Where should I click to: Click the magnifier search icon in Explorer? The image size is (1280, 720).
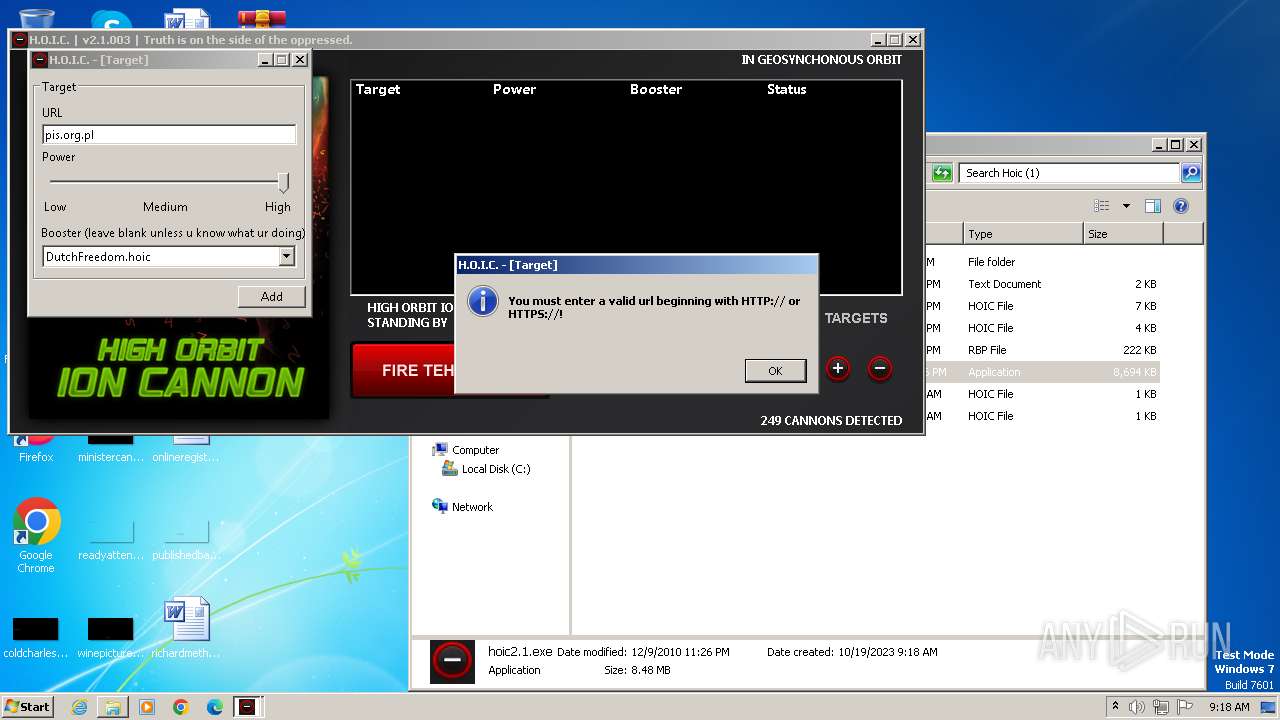pyautogui.click(x=1191, y=173)
